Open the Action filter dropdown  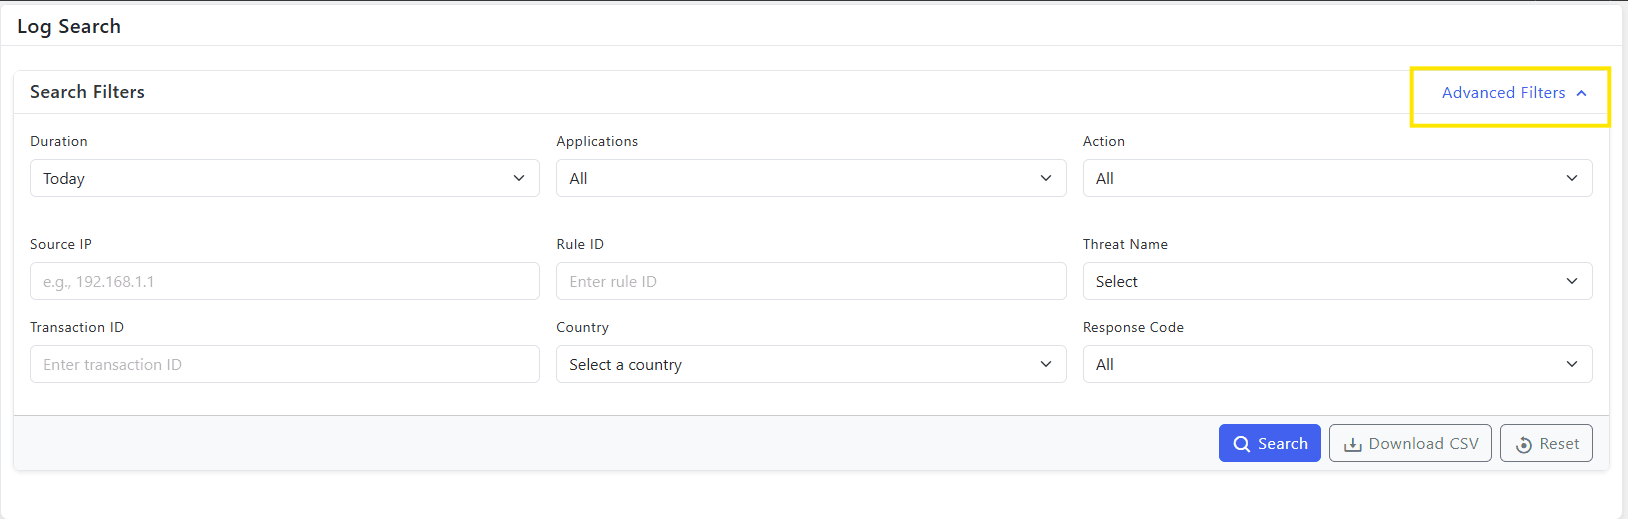click(1338, 178)
